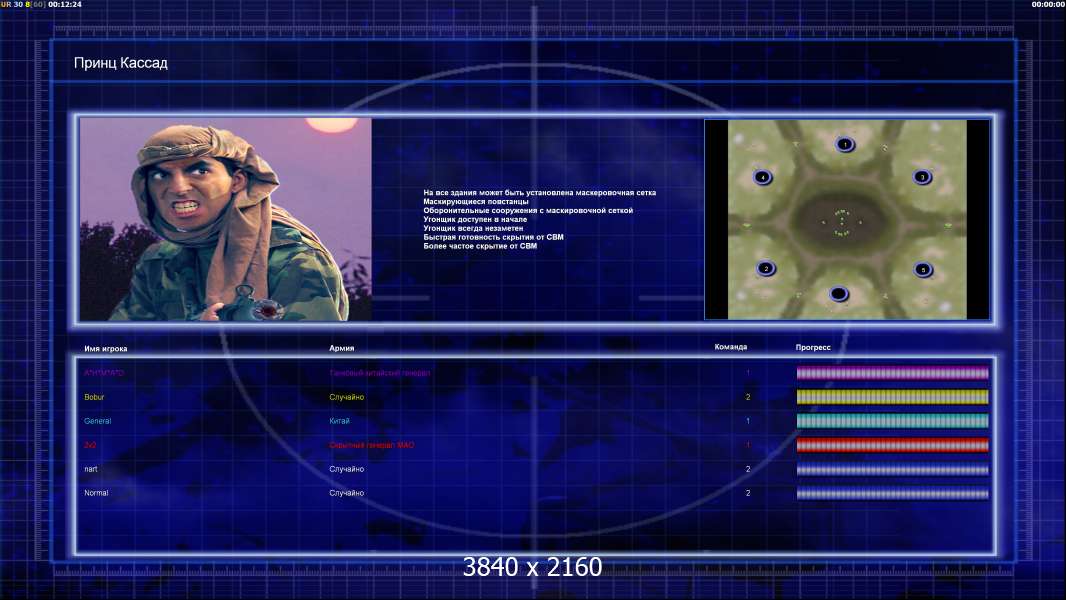Click the 00:12:24 timer at top-left

point(65,4)
